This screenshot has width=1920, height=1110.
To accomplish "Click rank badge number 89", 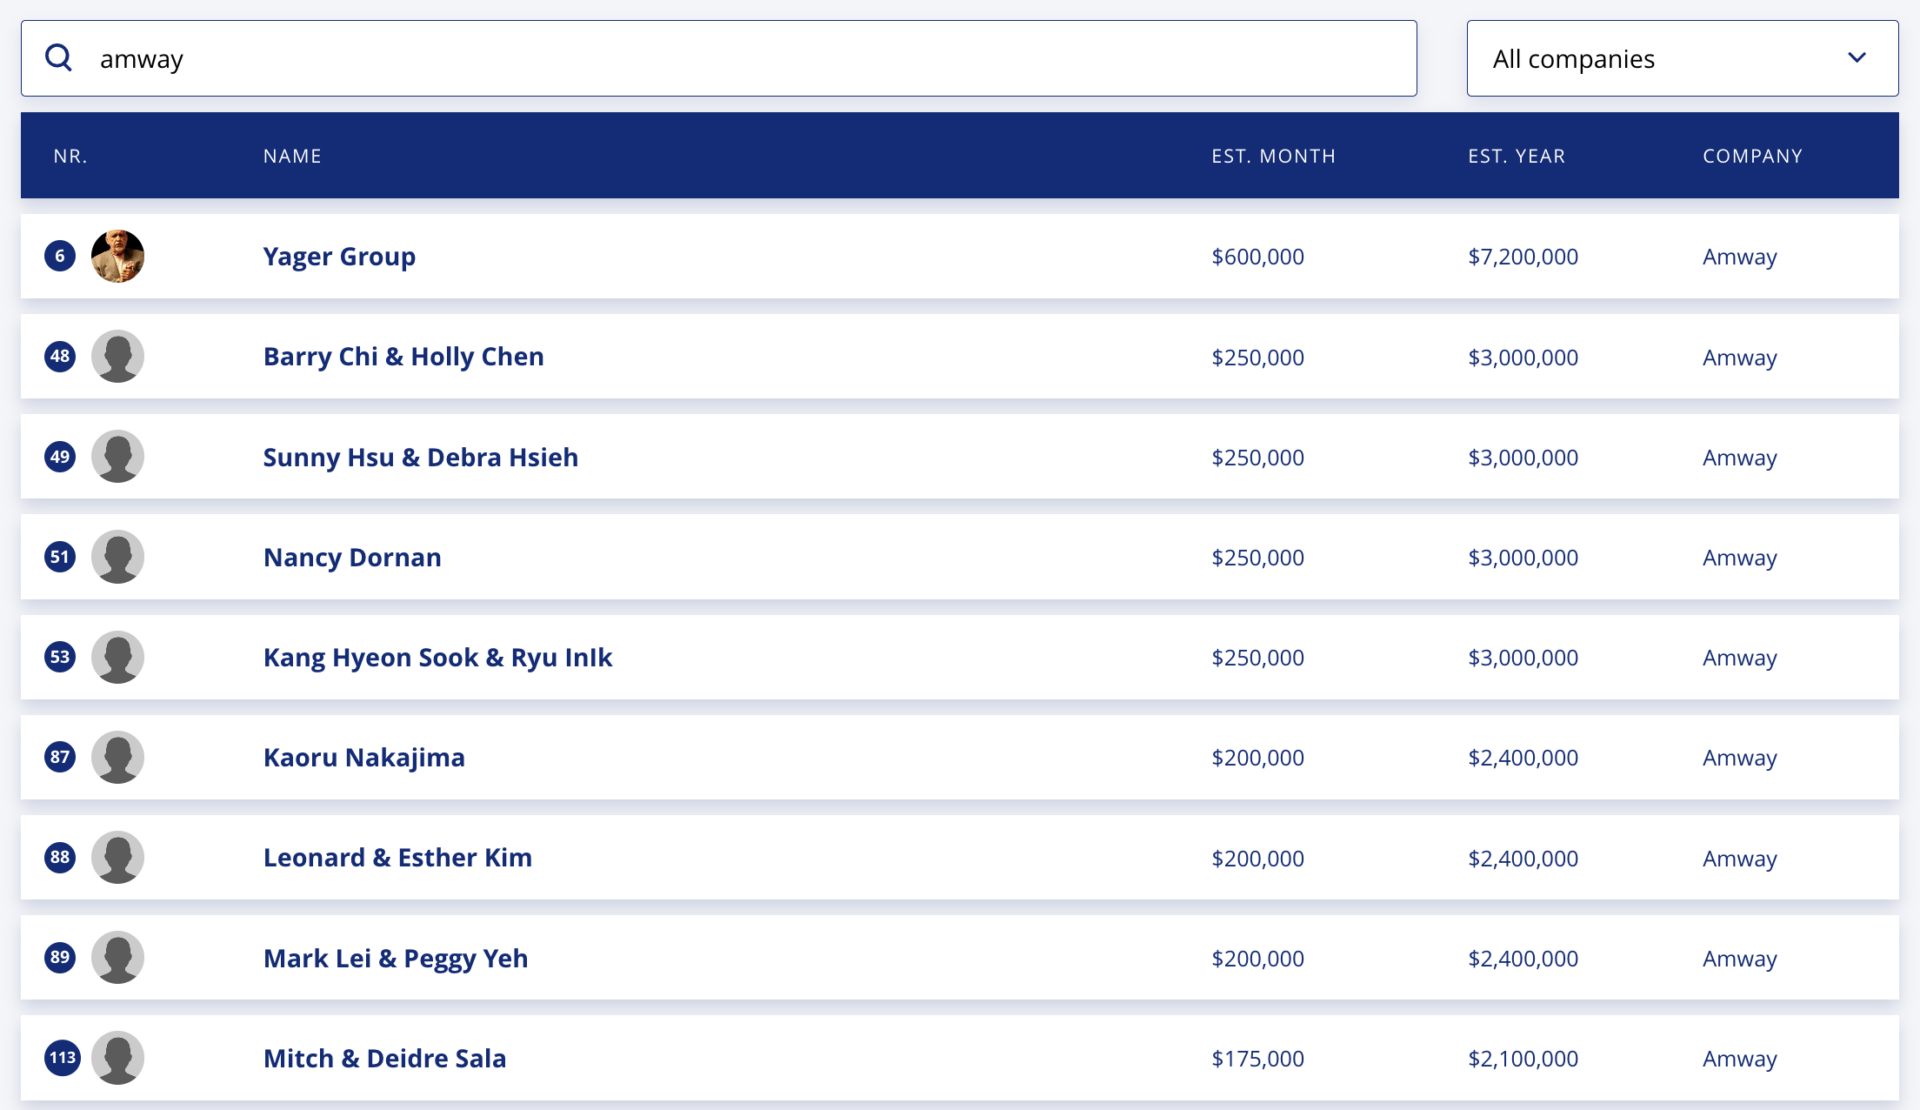I will pos(60,957).
